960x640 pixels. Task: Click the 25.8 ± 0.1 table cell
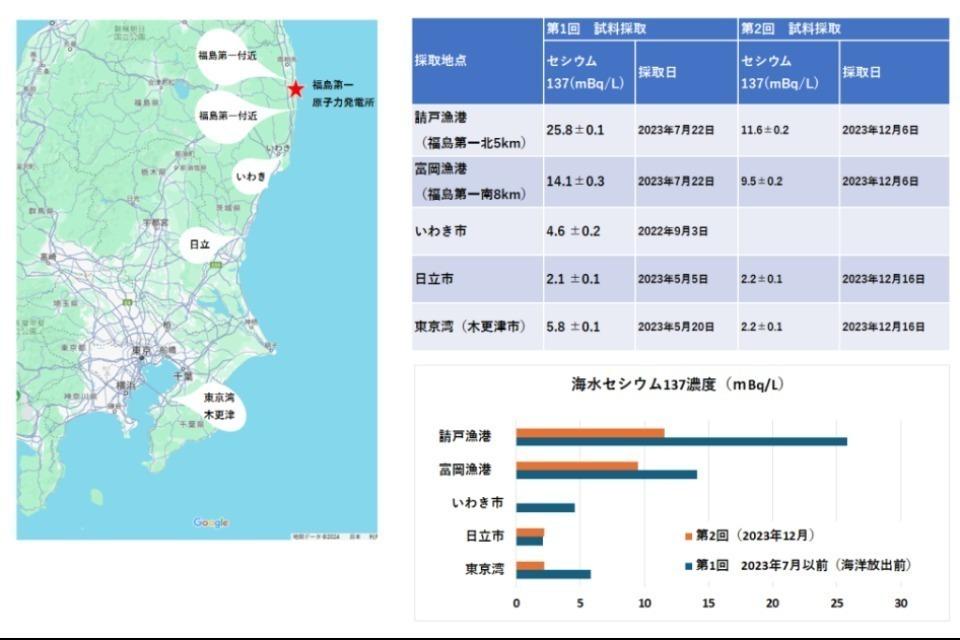point(575,130)
